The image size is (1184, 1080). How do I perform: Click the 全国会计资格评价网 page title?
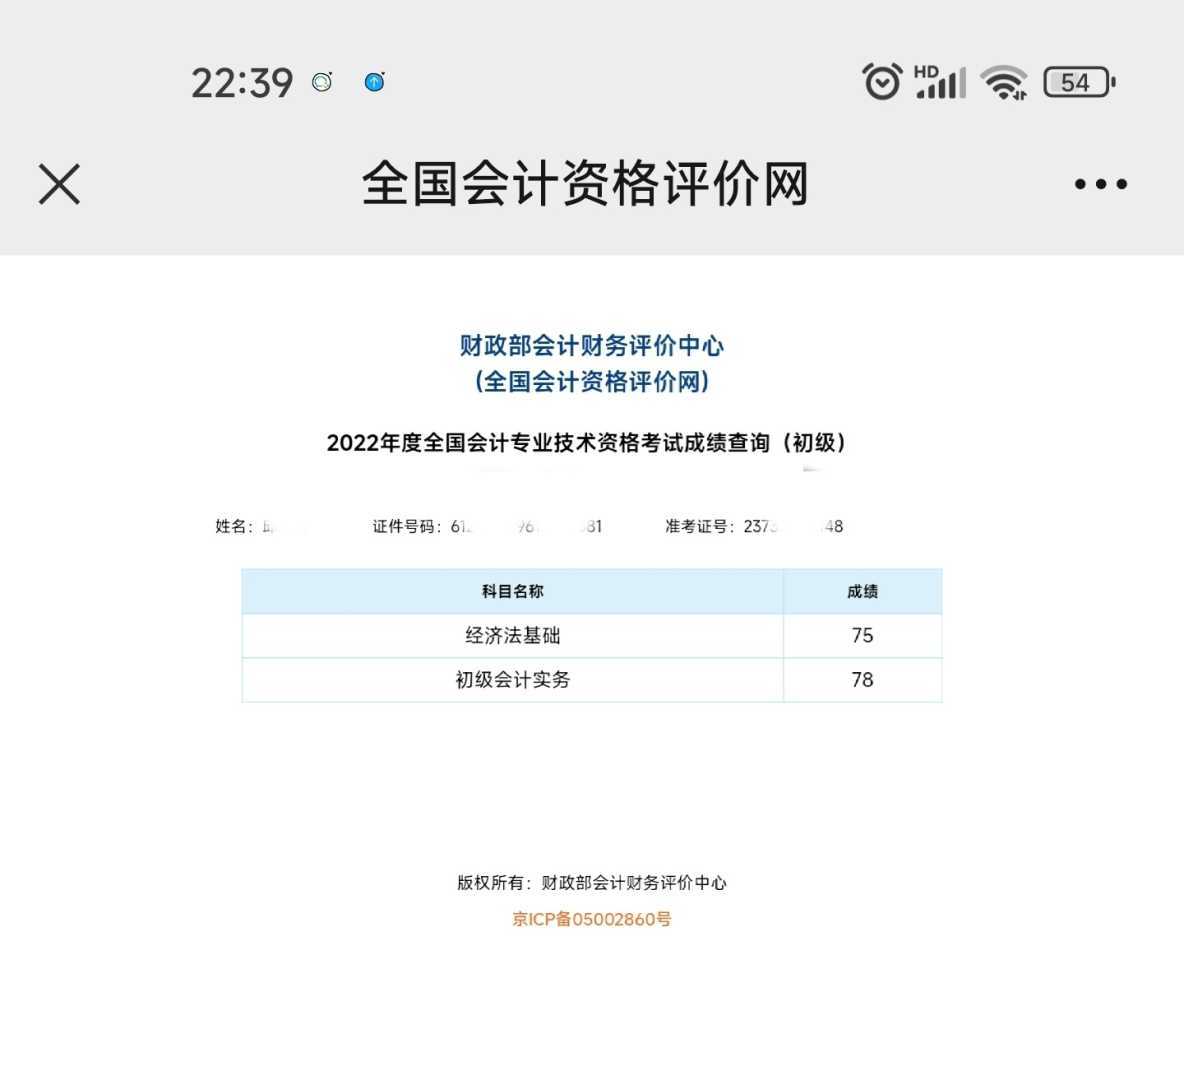tap(585, 184)
